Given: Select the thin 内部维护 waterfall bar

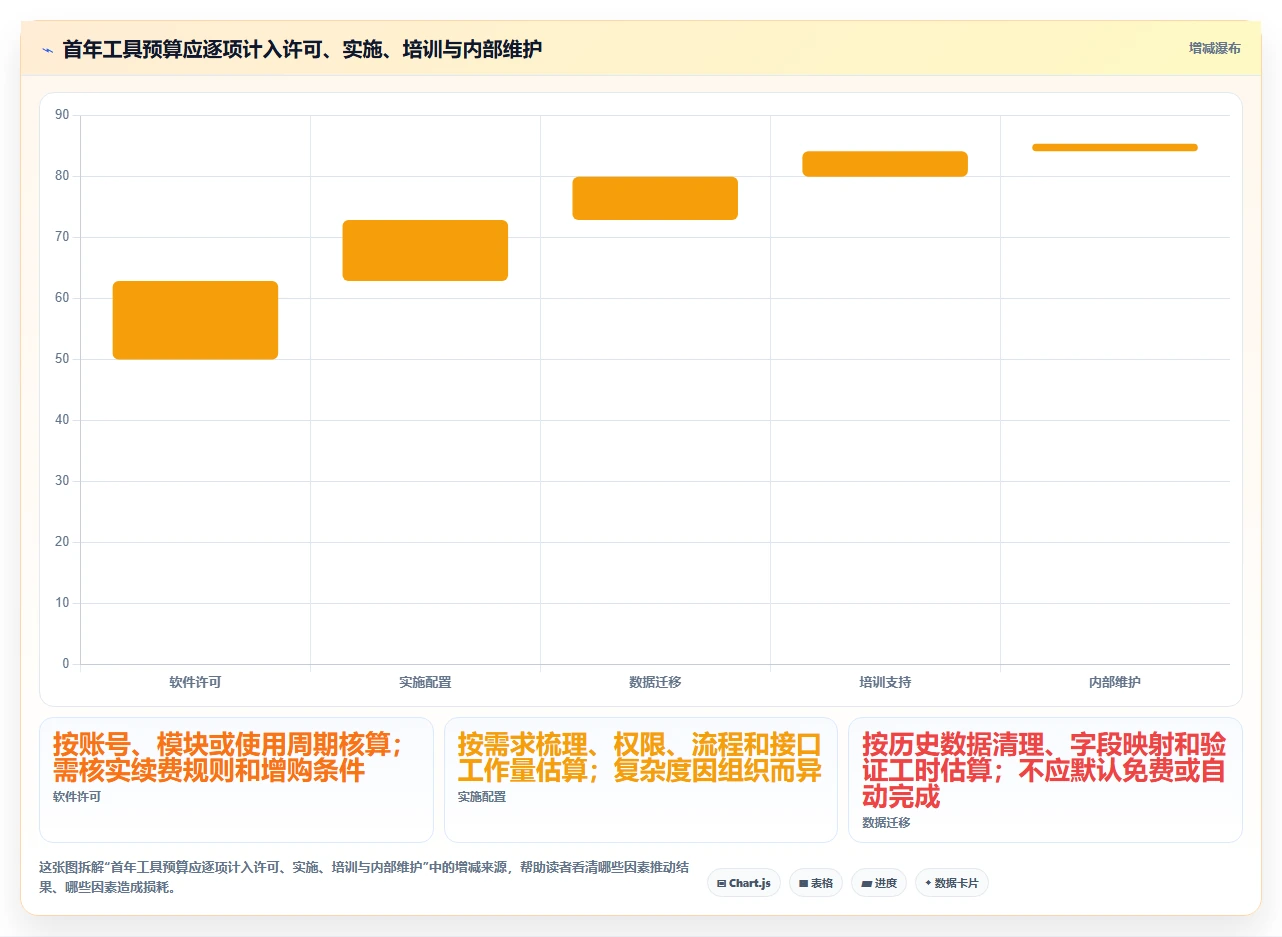Looking at the screenshot, I should 1115,147.
